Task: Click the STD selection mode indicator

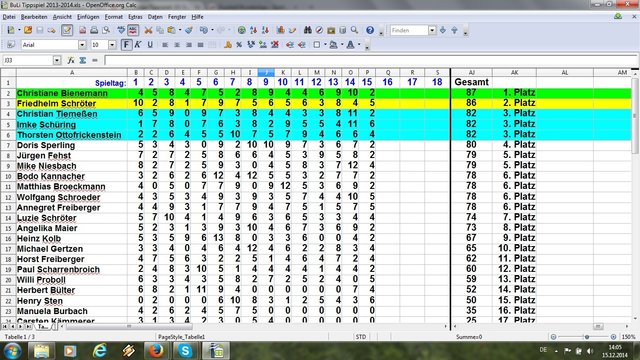Action: point(361,337)
